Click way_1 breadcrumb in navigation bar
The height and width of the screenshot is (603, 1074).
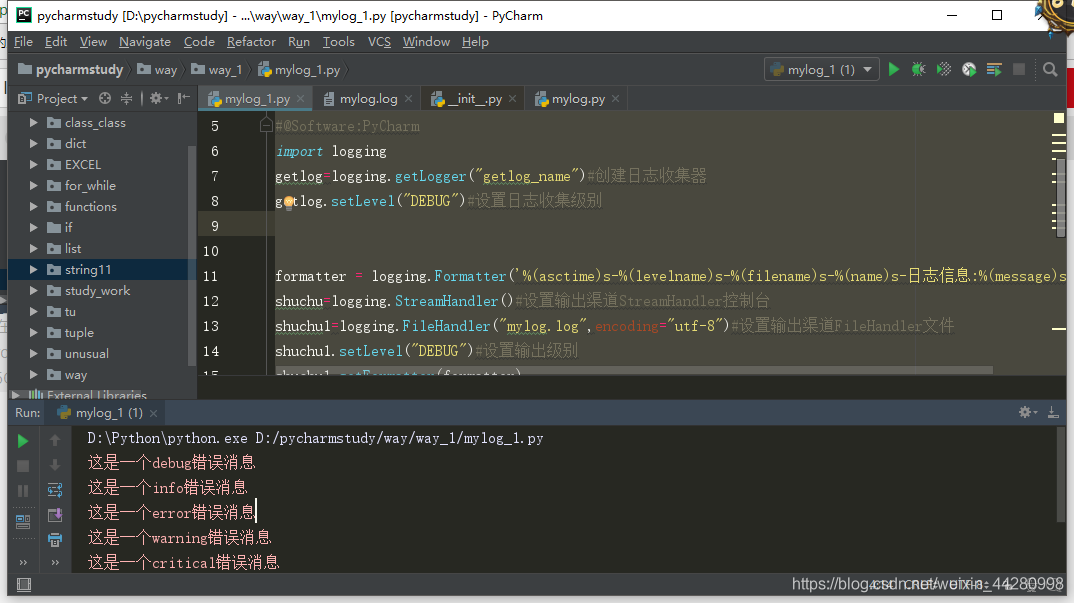pyautogui.click(x=216, y=70)
